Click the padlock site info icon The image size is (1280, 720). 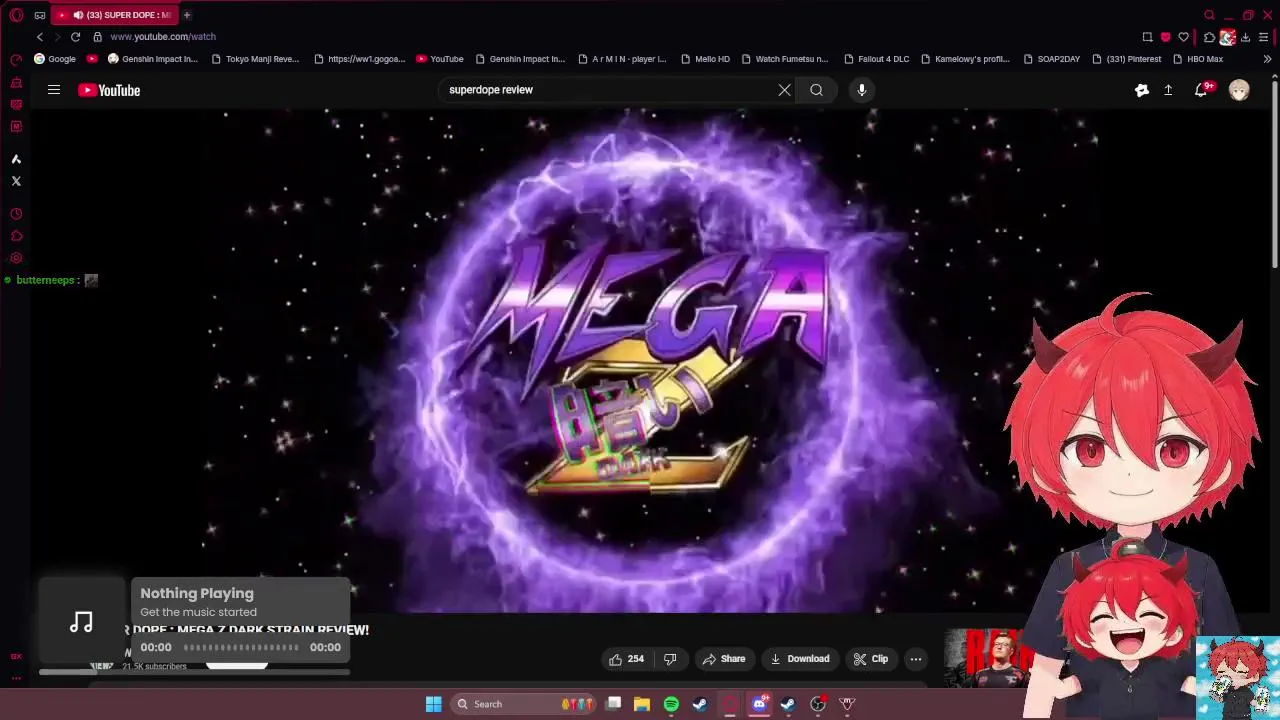[97, 37]
